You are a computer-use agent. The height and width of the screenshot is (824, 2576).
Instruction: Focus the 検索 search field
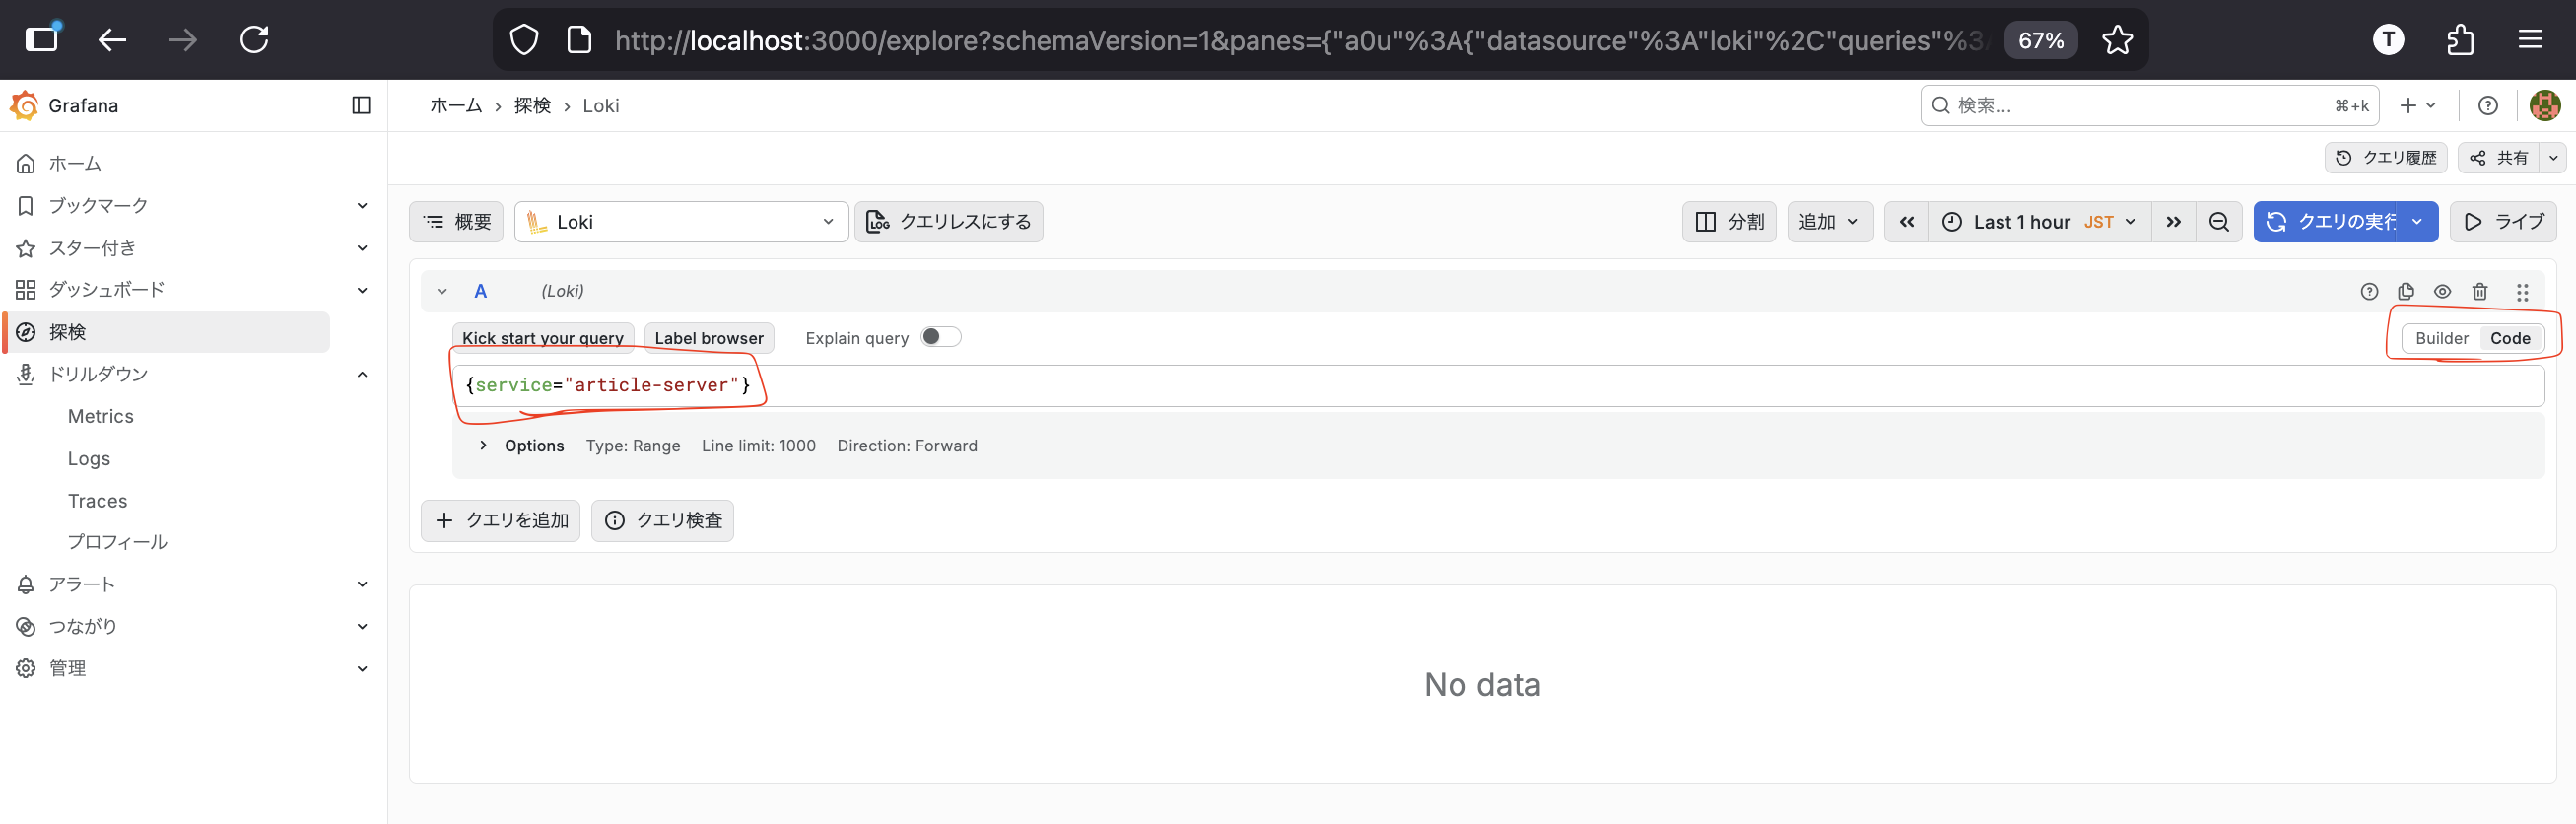tap(2149, 105)
